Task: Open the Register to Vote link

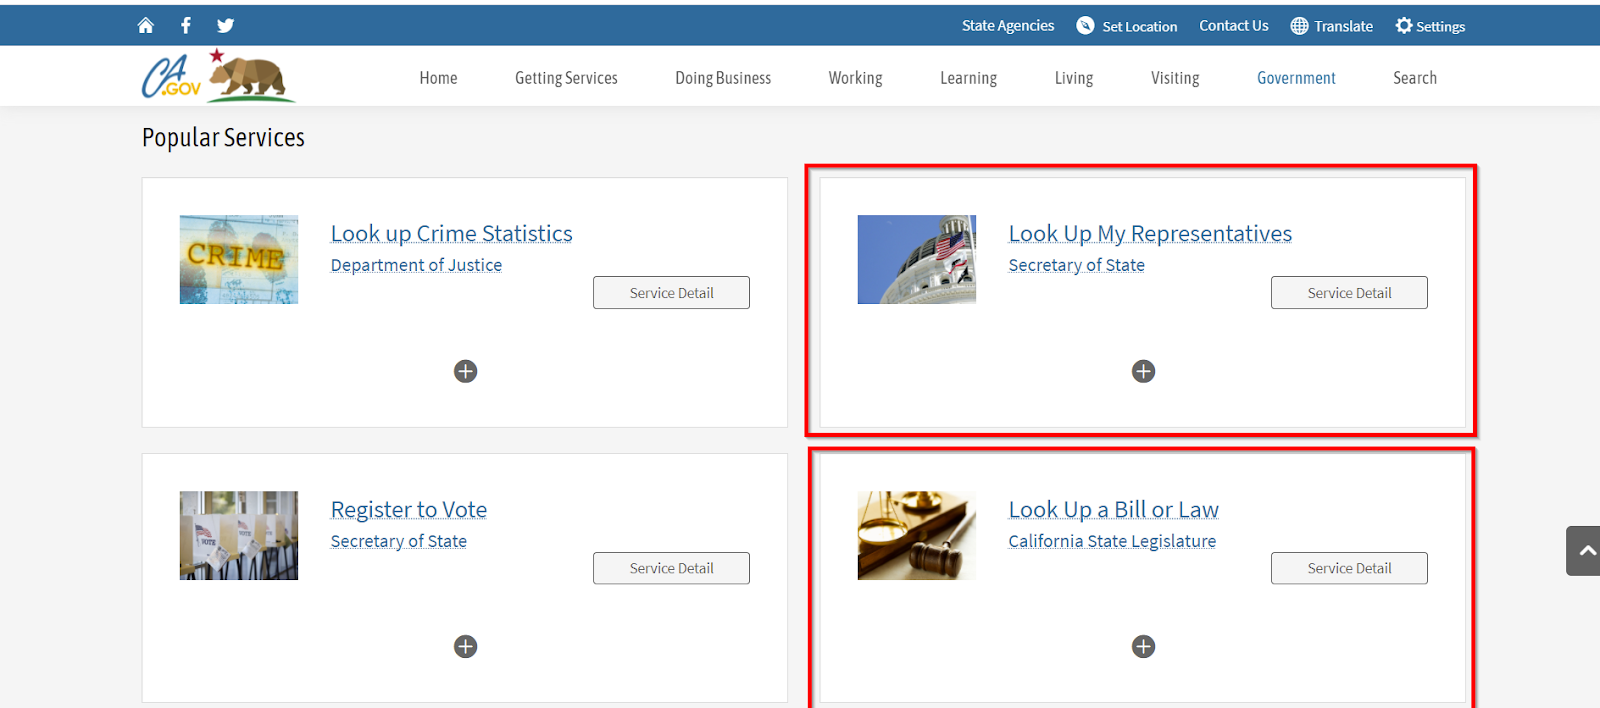Action: (409, 510)
